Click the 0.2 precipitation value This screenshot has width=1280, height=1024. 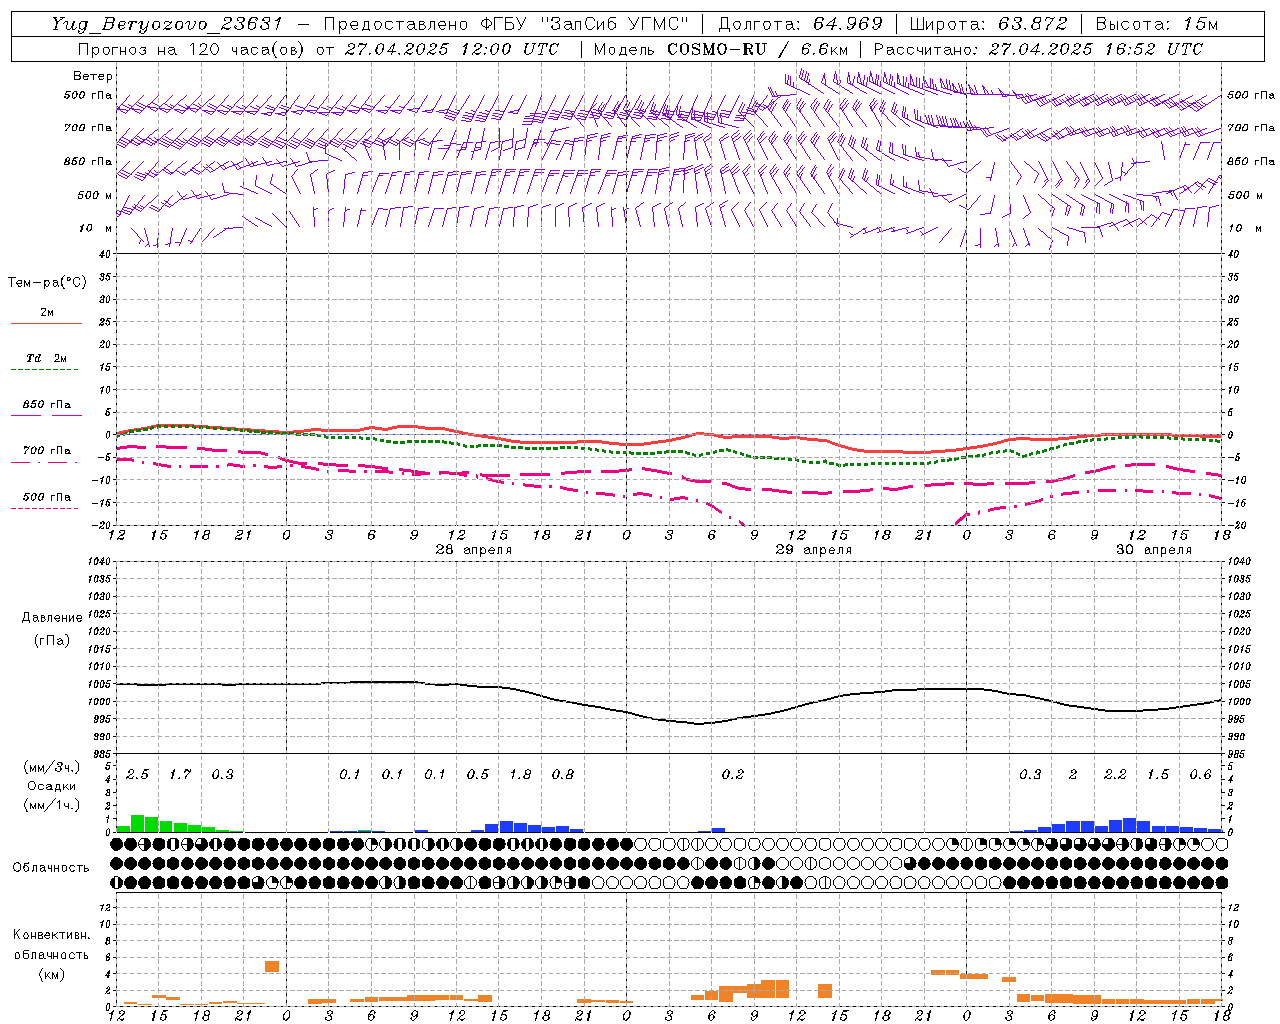(733, 774)
